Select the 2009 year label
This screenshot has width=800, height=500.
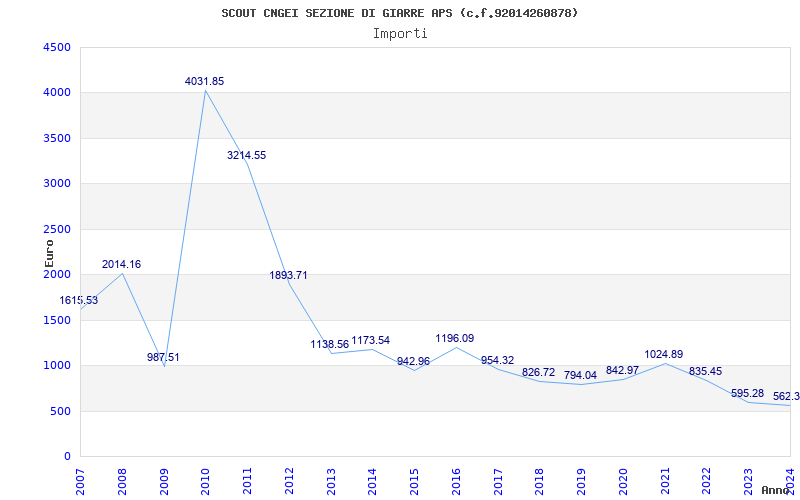(x=164, y=482)
